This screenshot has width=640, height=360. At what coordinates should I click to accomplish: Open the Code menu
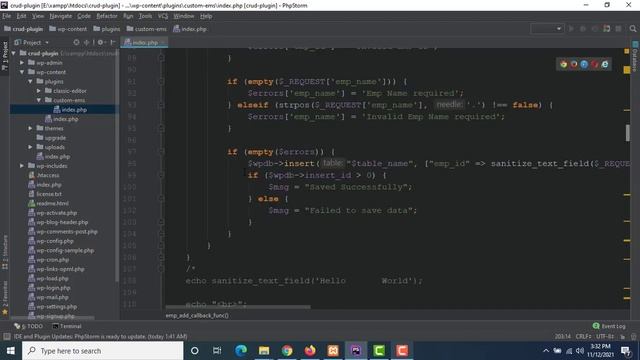[84, 16]
